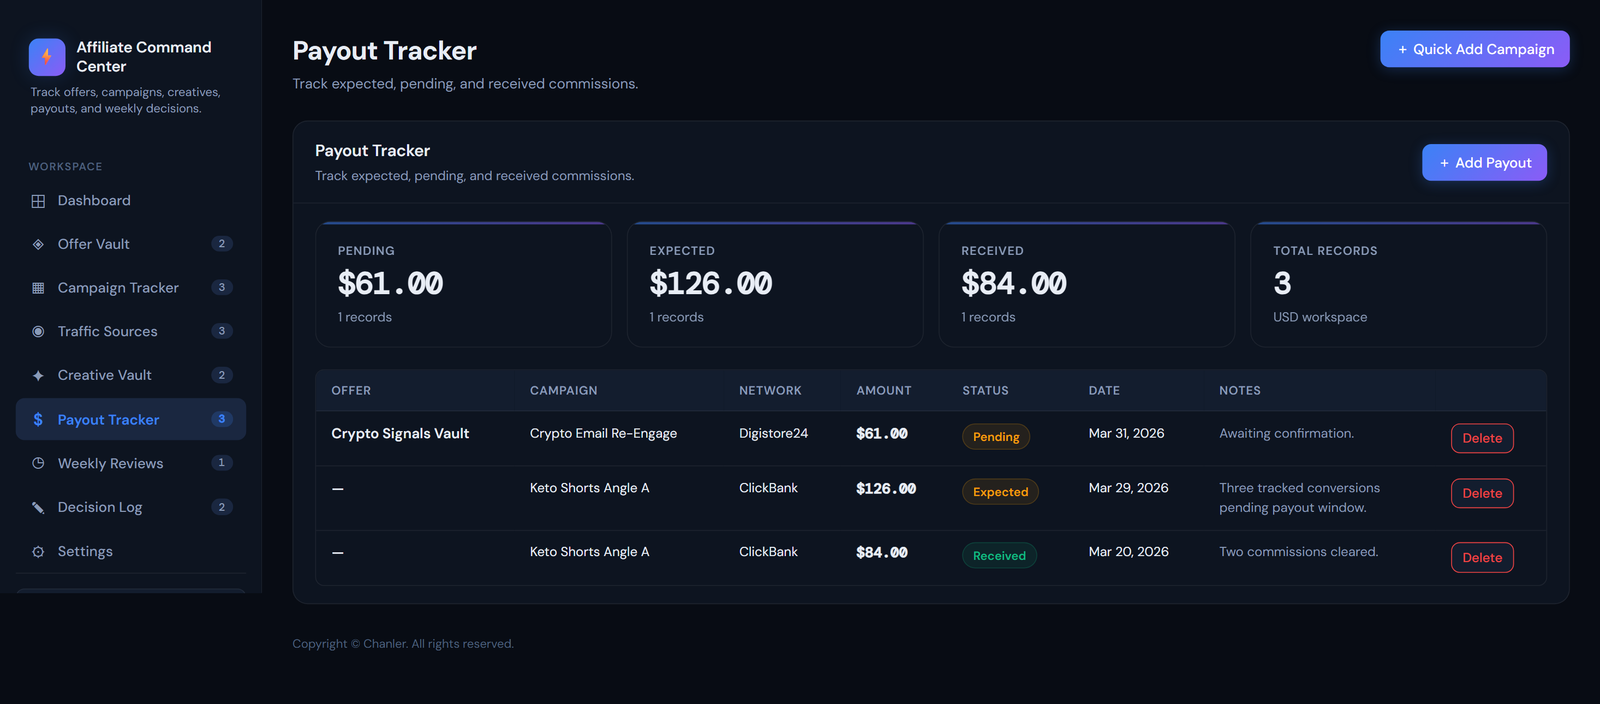
Task: Click the Pending status badge
Action: pyautogui.click(x=996, y=437)
